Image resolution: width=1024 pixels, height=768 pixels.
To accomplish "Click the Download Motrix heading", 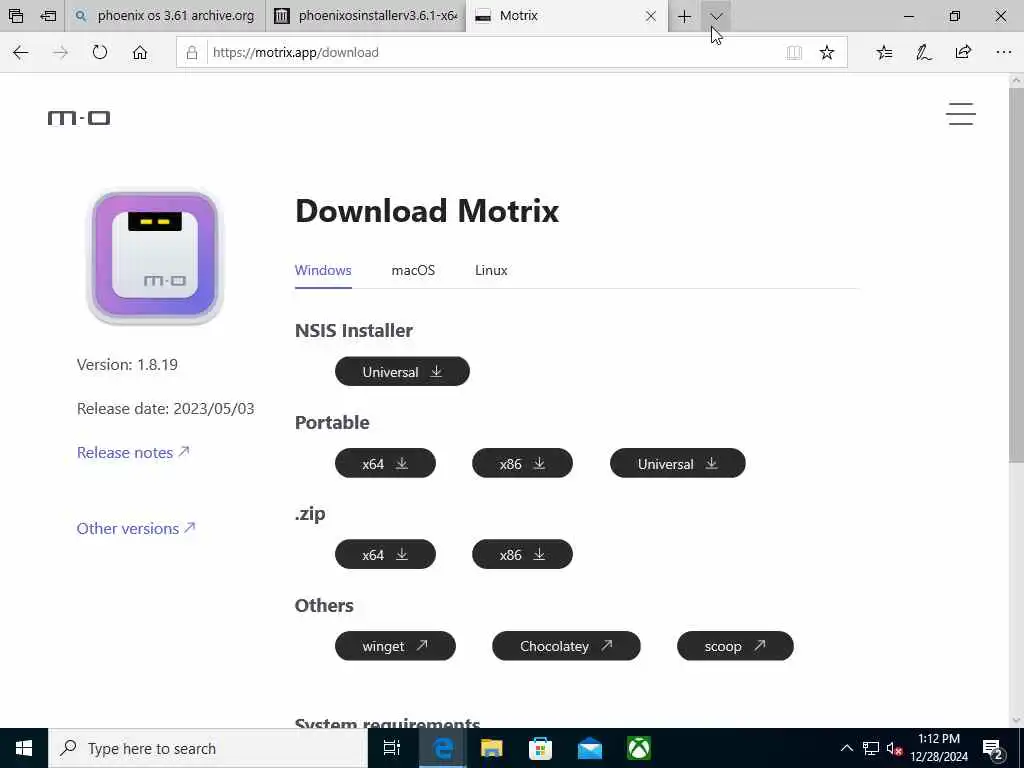I will pyautogui.click(x=427, y=211).
